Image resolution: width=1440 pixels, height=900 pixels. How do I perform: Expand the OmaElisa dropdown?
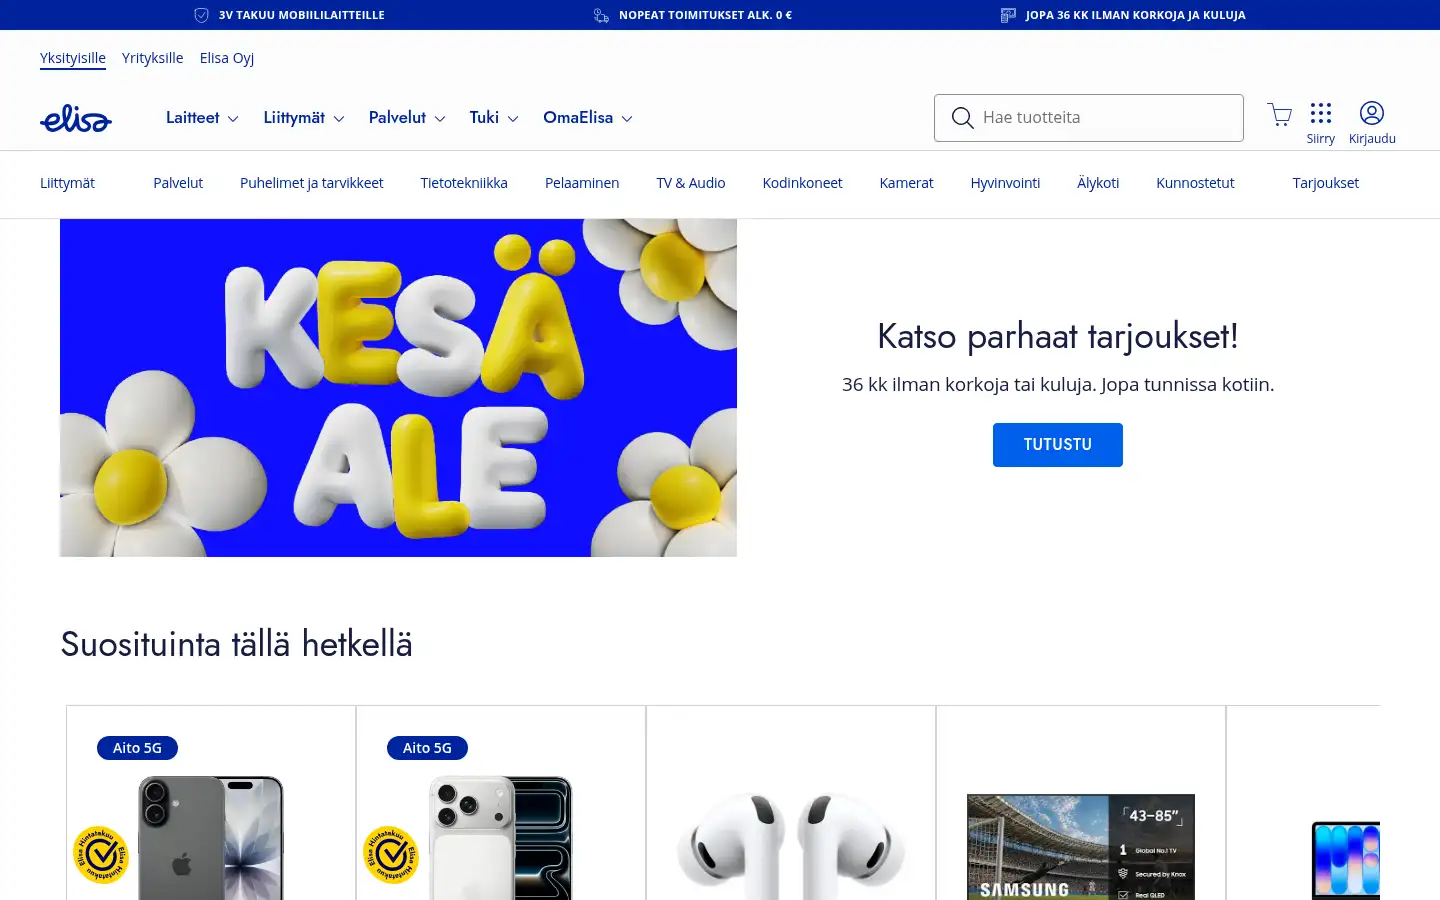588,118
